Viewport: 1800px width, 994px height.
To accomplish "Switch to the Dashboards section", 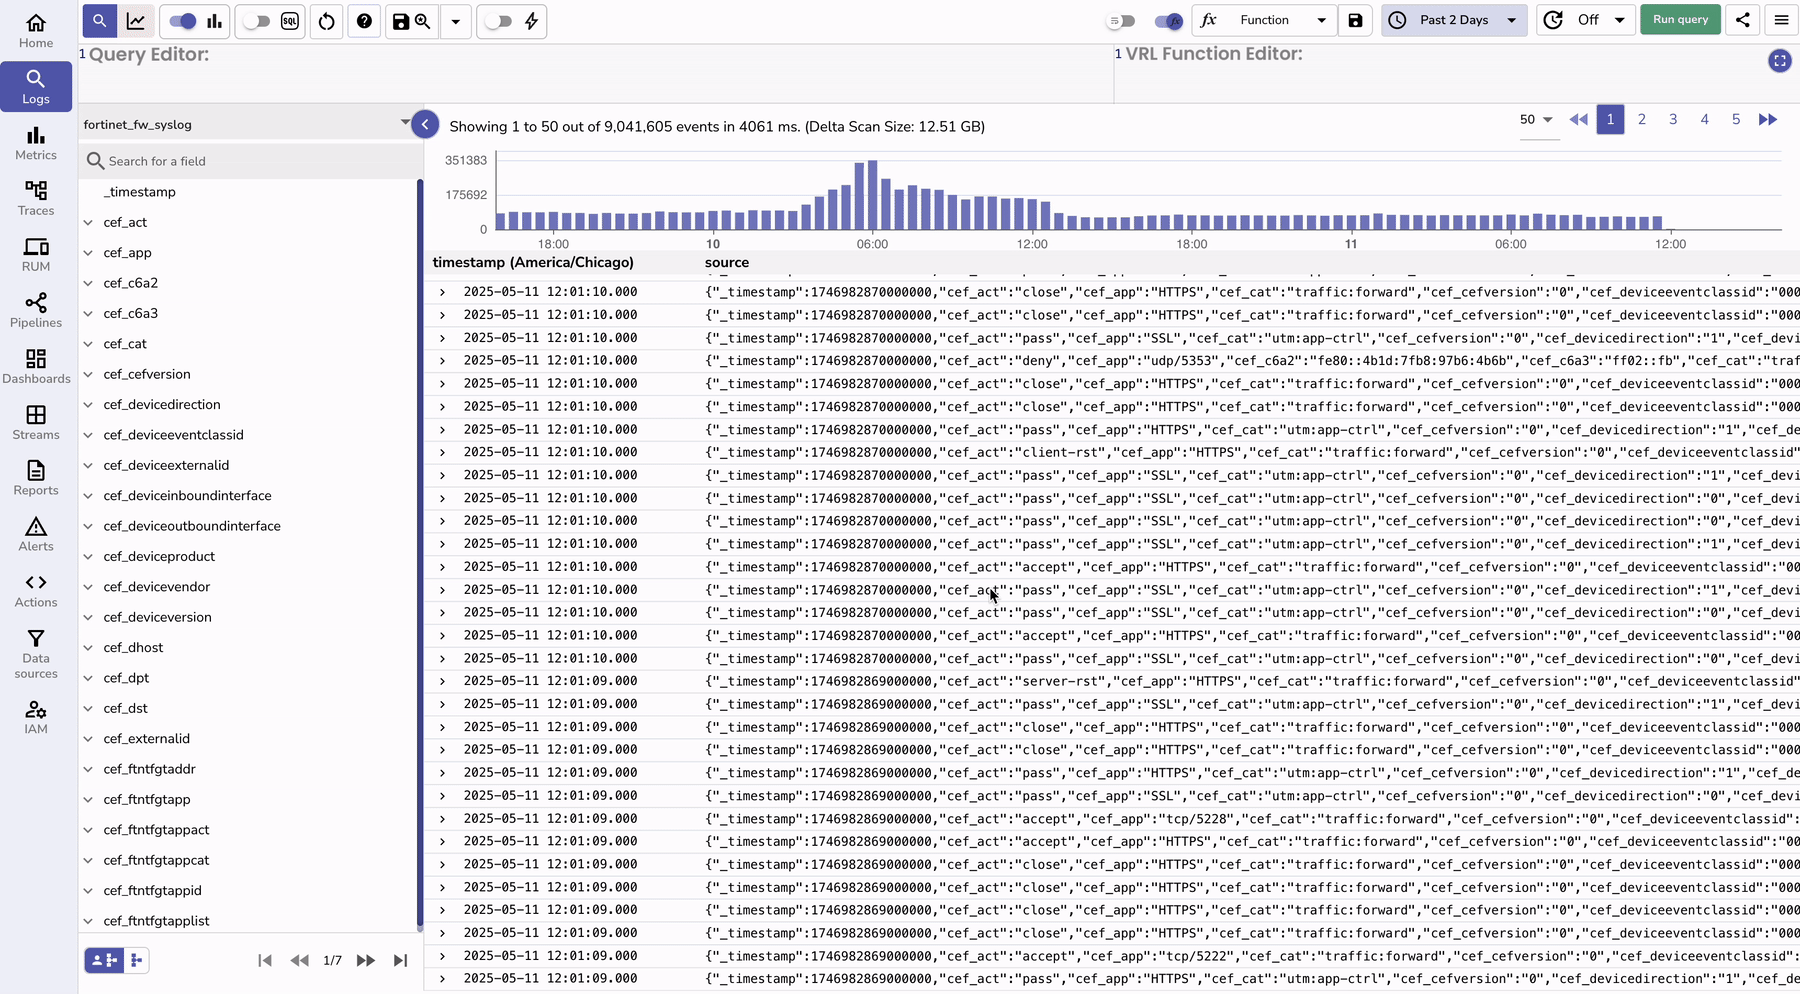I will pos(36,366).
